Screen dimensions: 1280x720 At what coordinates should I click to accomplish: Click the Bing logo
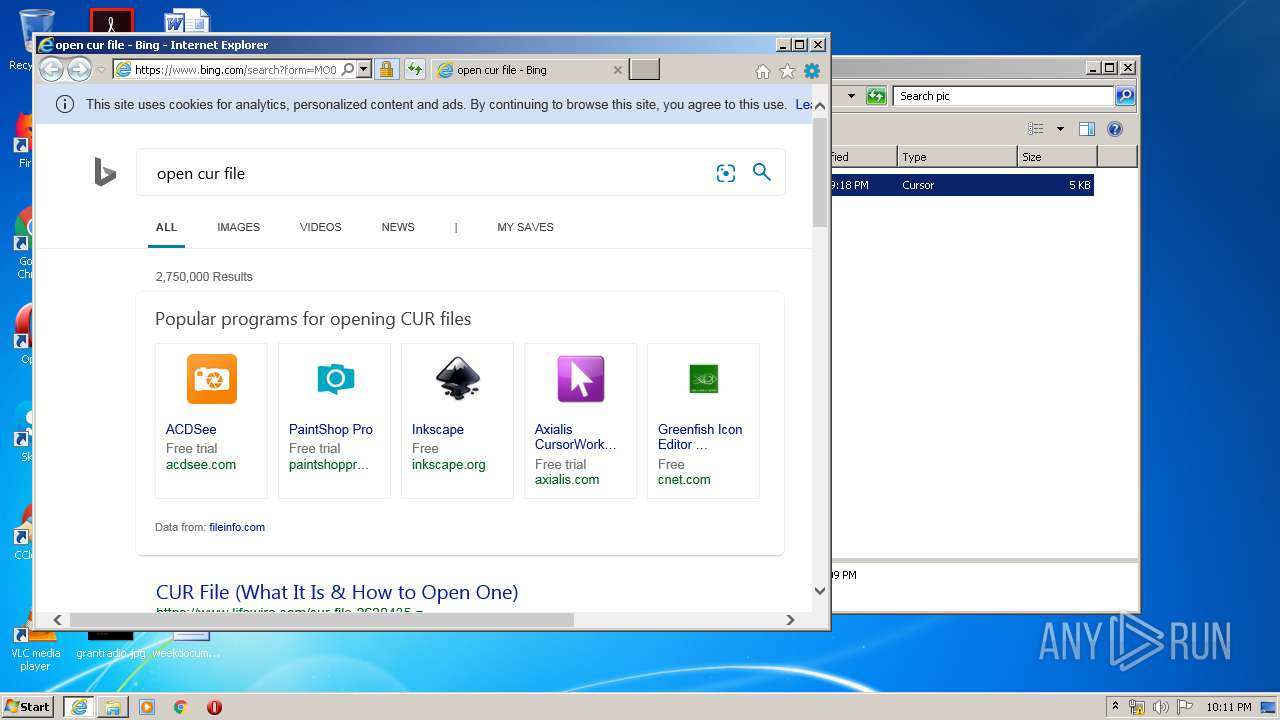tap(105, 172)
